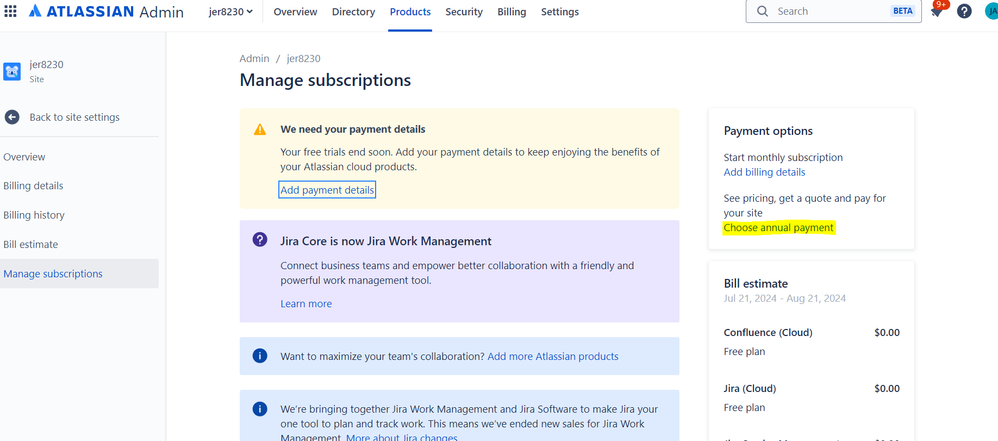Open Billing history in the sidebar
This screenshot has width=998, height=441.
coord(34,215)
